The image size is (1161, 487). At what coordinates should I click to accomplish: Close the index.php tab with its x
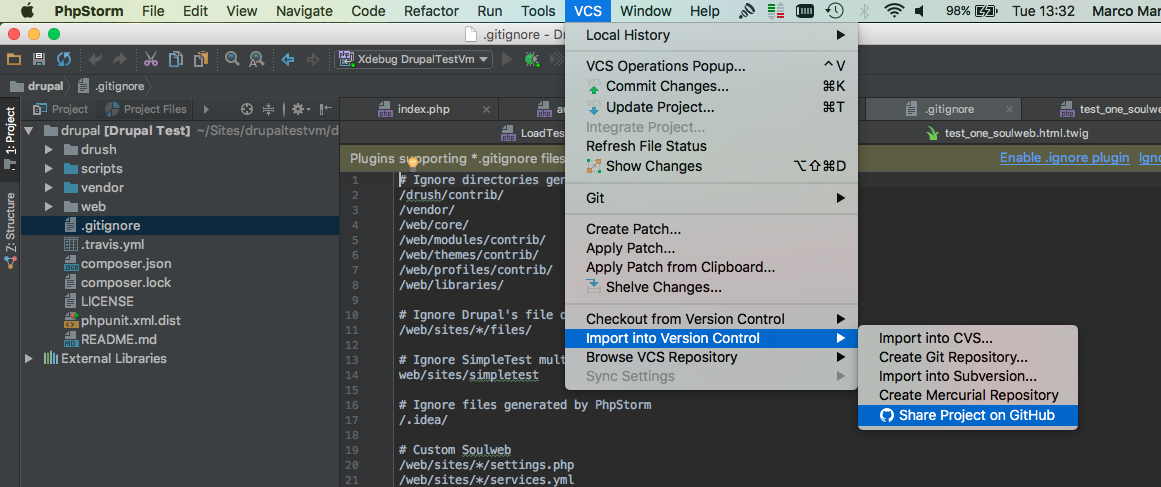click(x=486, y=110)
